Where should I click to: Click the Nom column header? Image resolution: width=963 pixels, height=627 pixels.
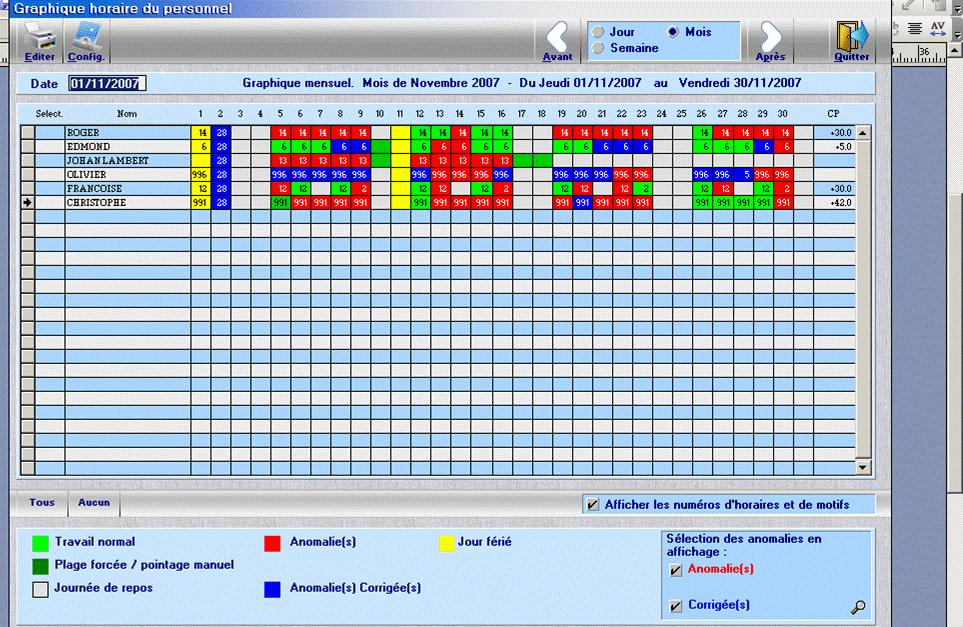coord(127,114)
